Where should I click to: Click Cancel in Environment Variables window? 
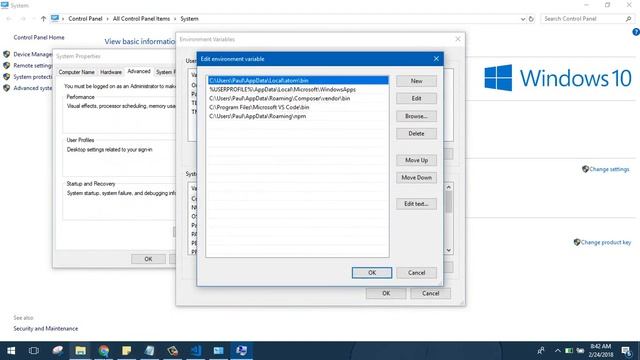[431, 293]
